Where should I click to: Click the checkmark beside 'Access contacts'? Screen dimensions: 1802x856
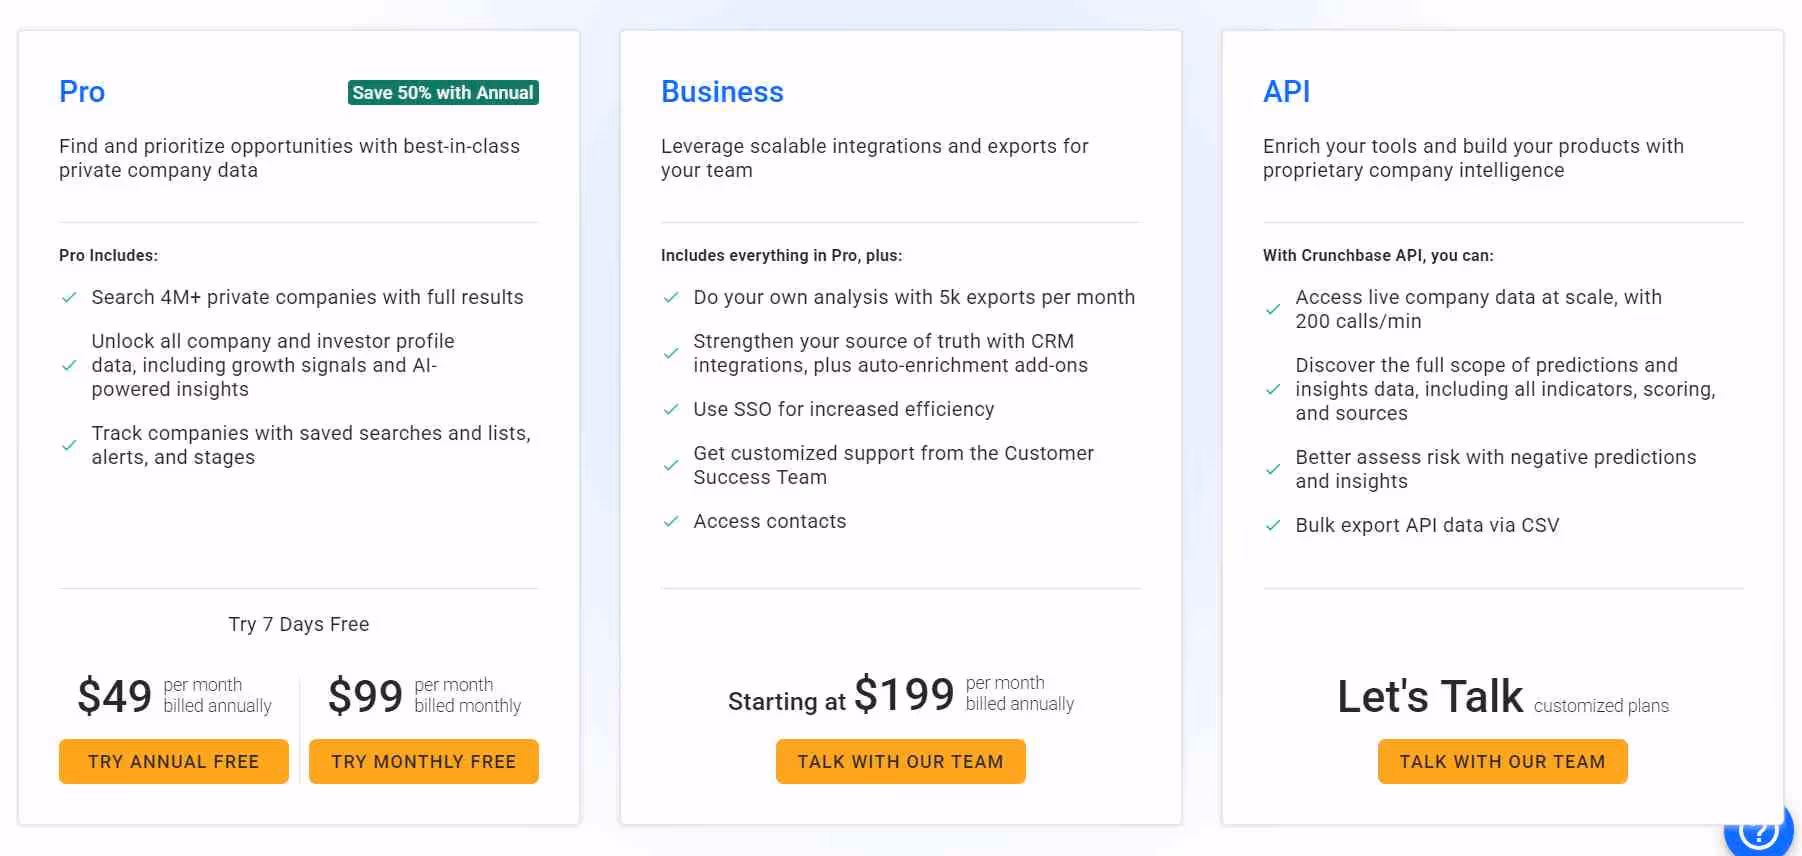671,521
